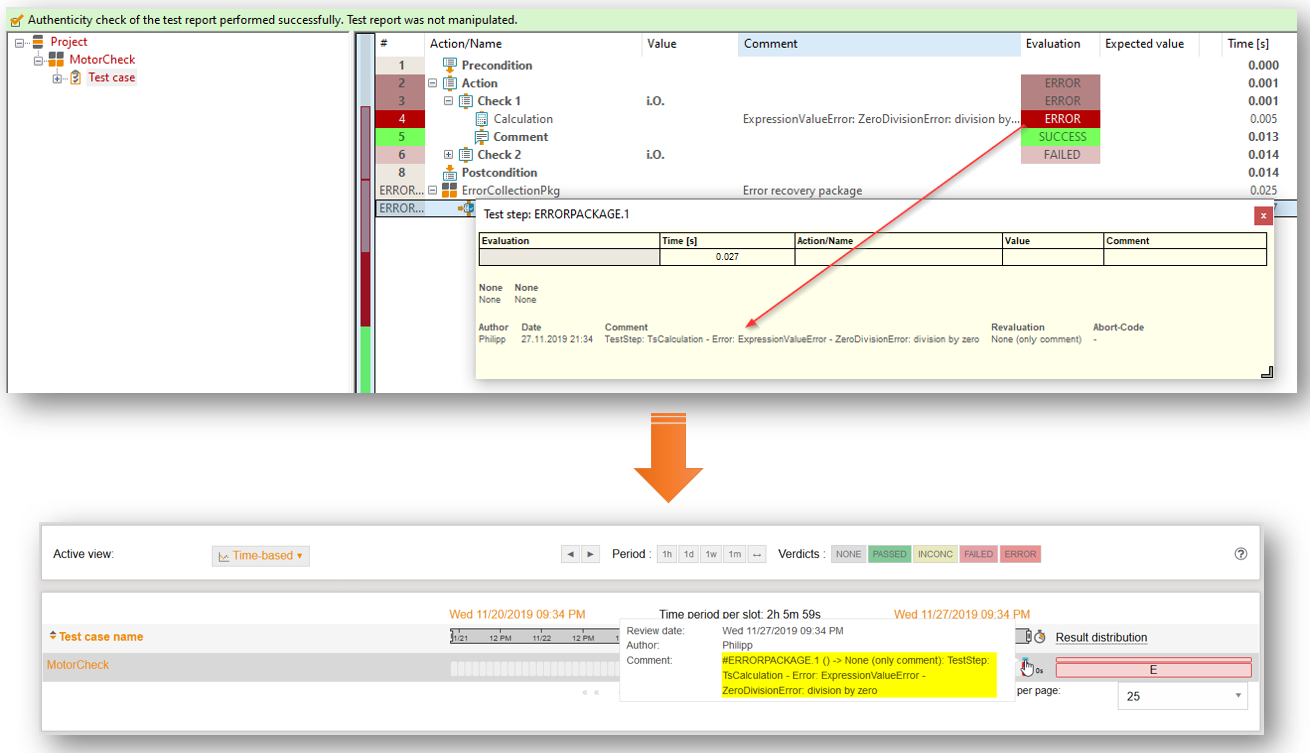The image size is (1310, 753).
Task: Toggle the FAILED verdict filter
Action: (x=978, y=554)
